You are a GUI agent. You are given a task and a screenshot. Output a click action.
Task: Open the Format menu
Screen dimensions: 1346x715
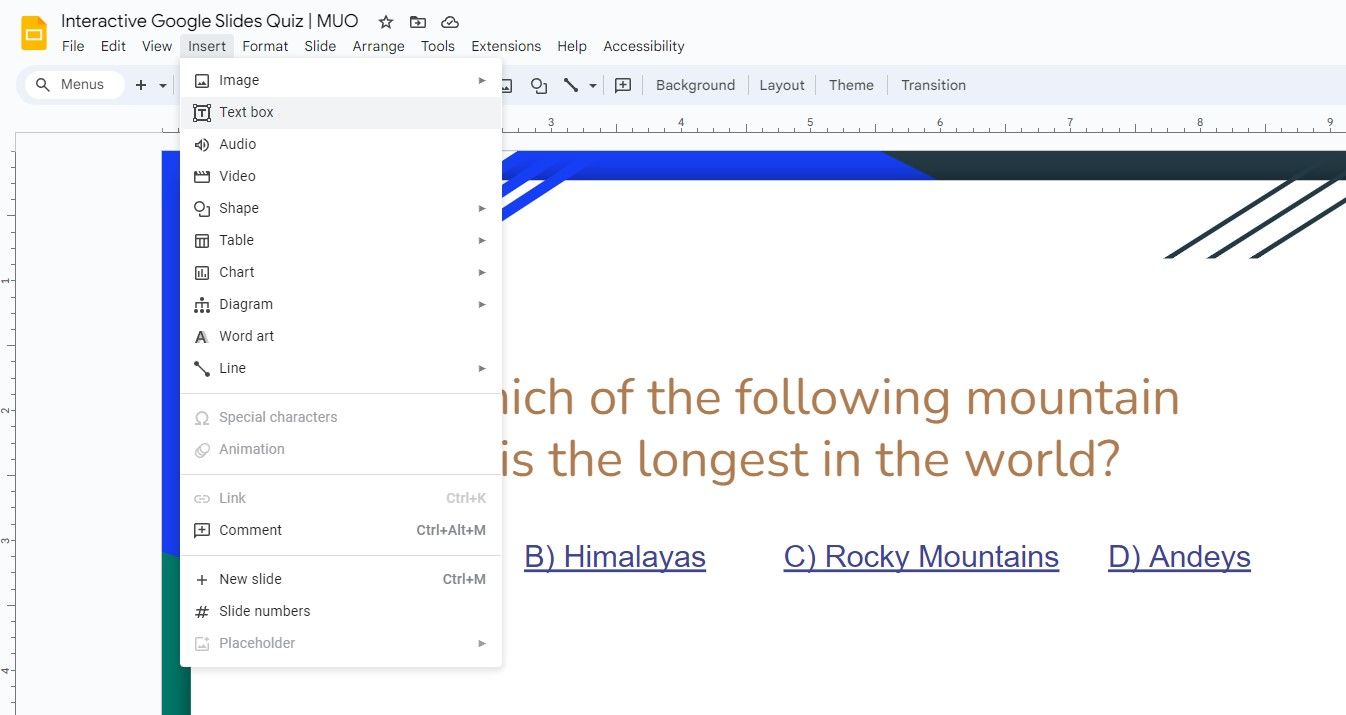click(265, 46)
